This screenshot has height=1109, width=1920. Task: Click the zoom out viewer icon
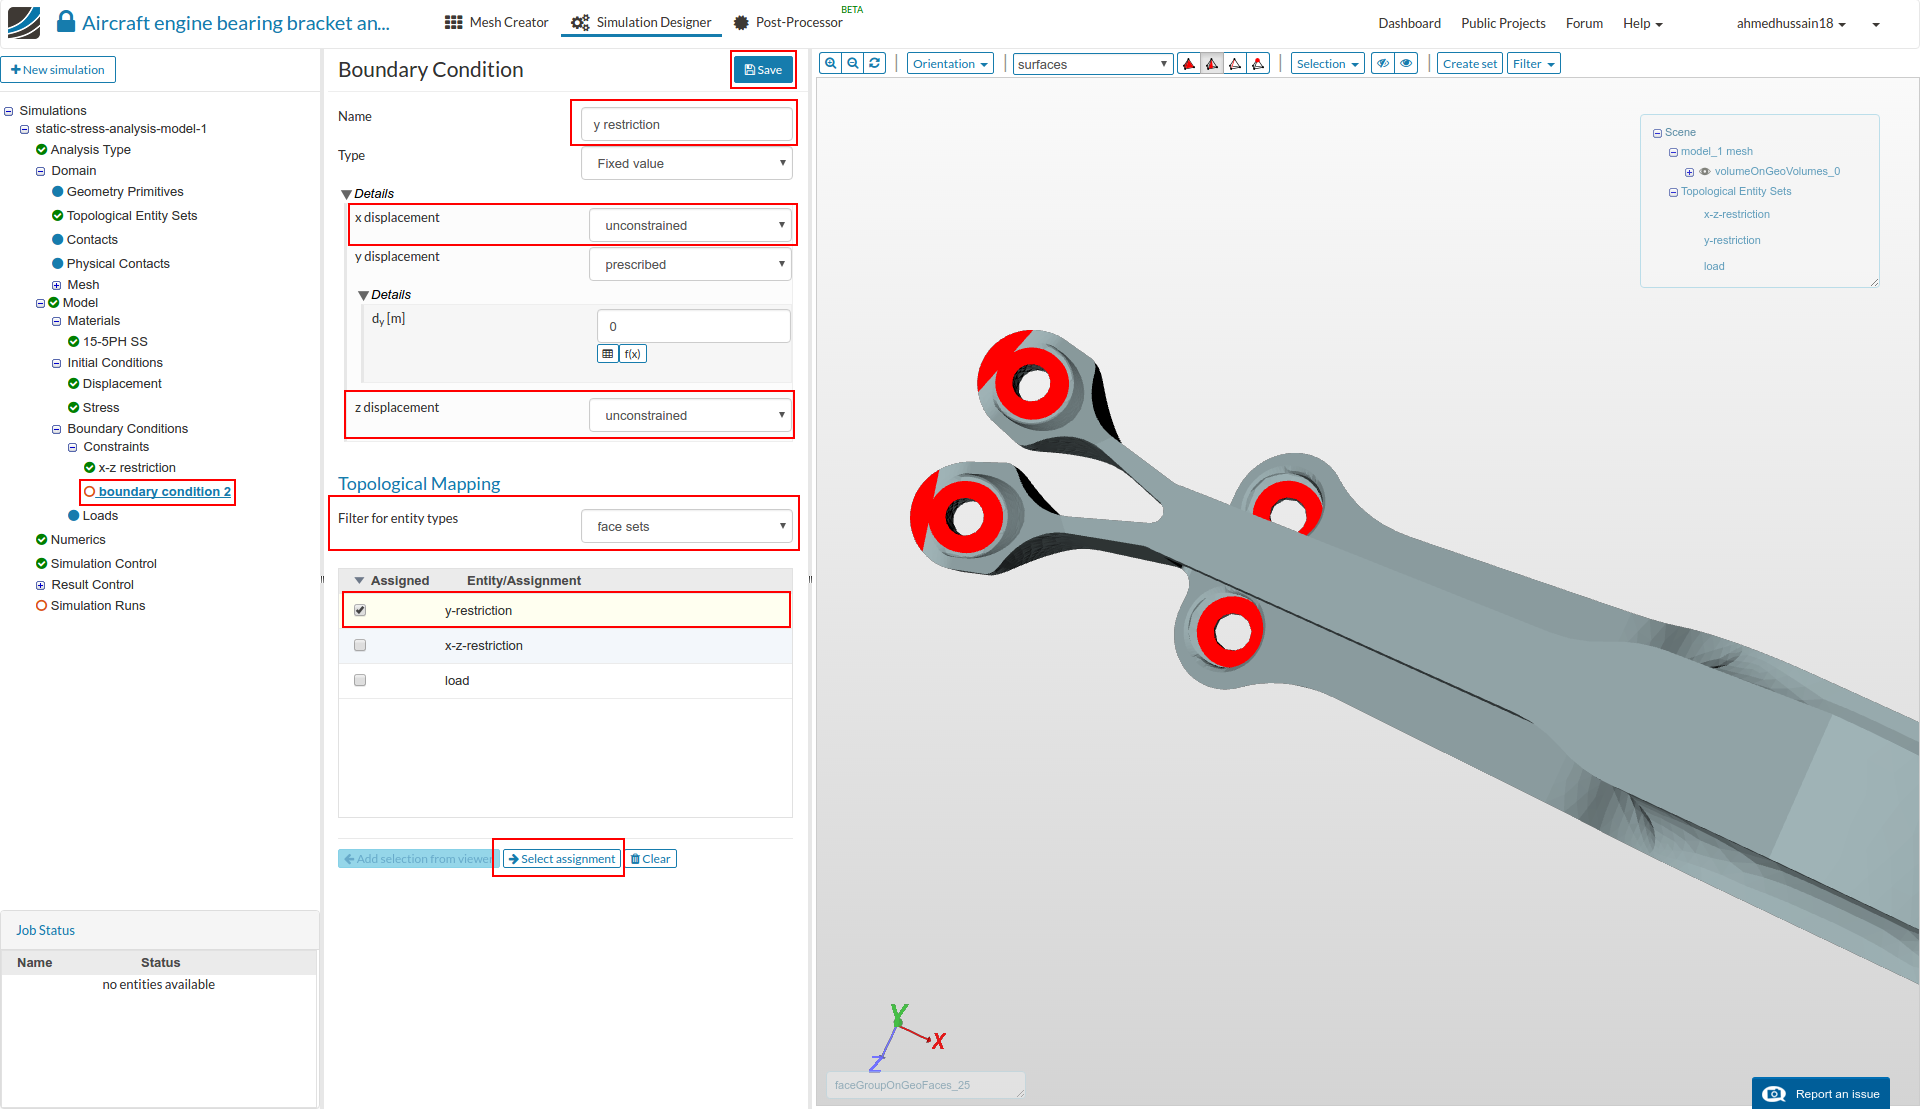click(x=853, y=63)
